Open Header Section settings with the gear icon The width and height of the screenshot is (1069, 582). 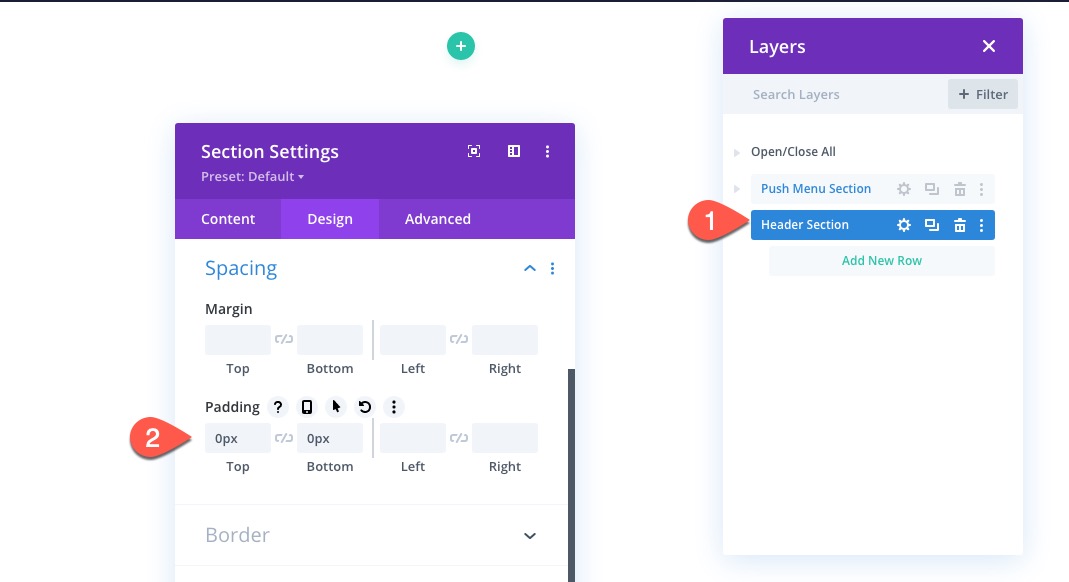click(903, 224)
